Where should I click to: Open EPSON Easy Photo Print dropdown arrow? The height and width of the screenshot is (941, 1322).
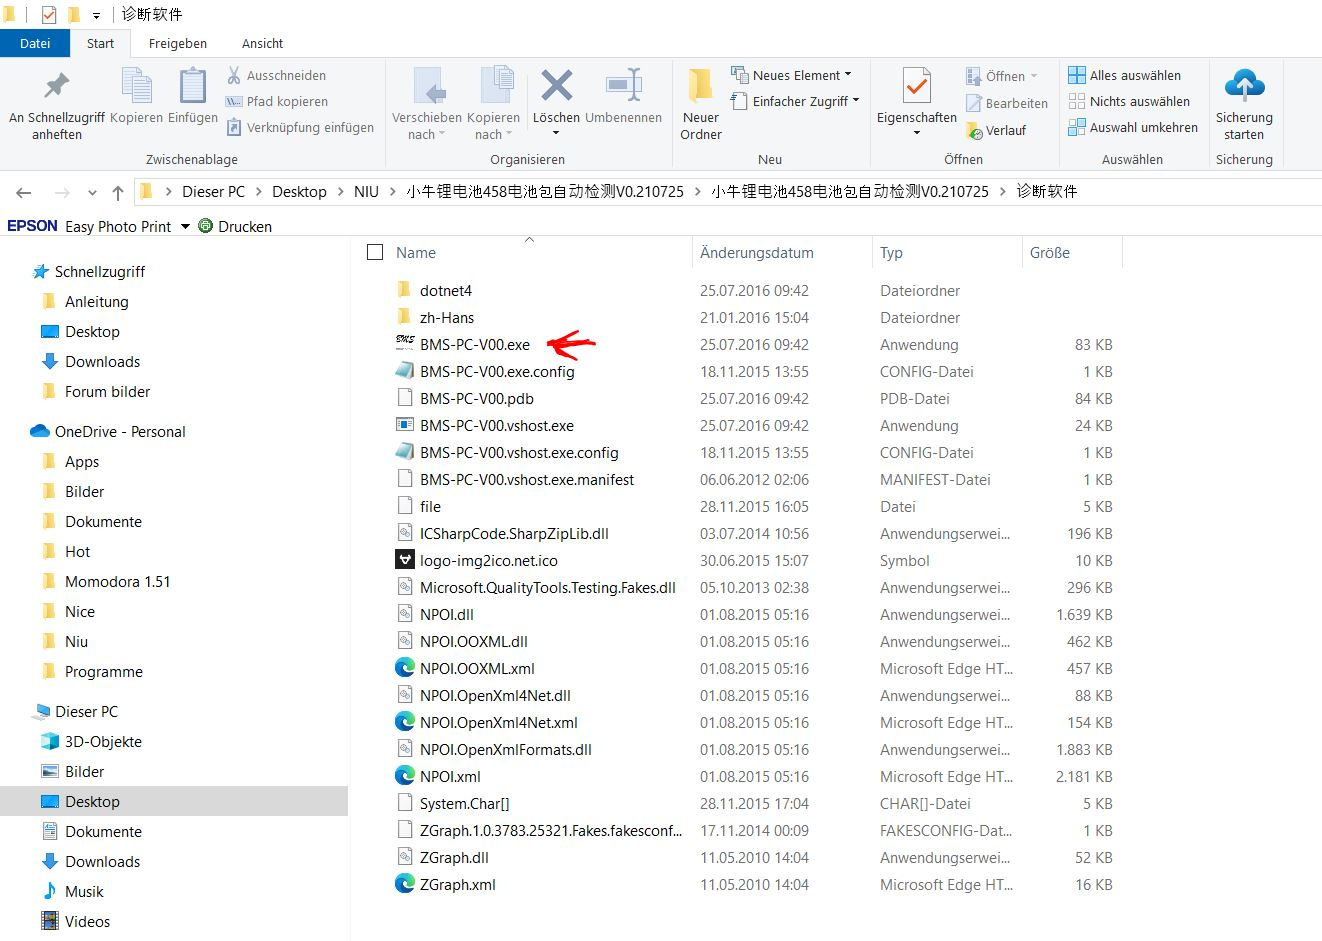coord(185,227)
